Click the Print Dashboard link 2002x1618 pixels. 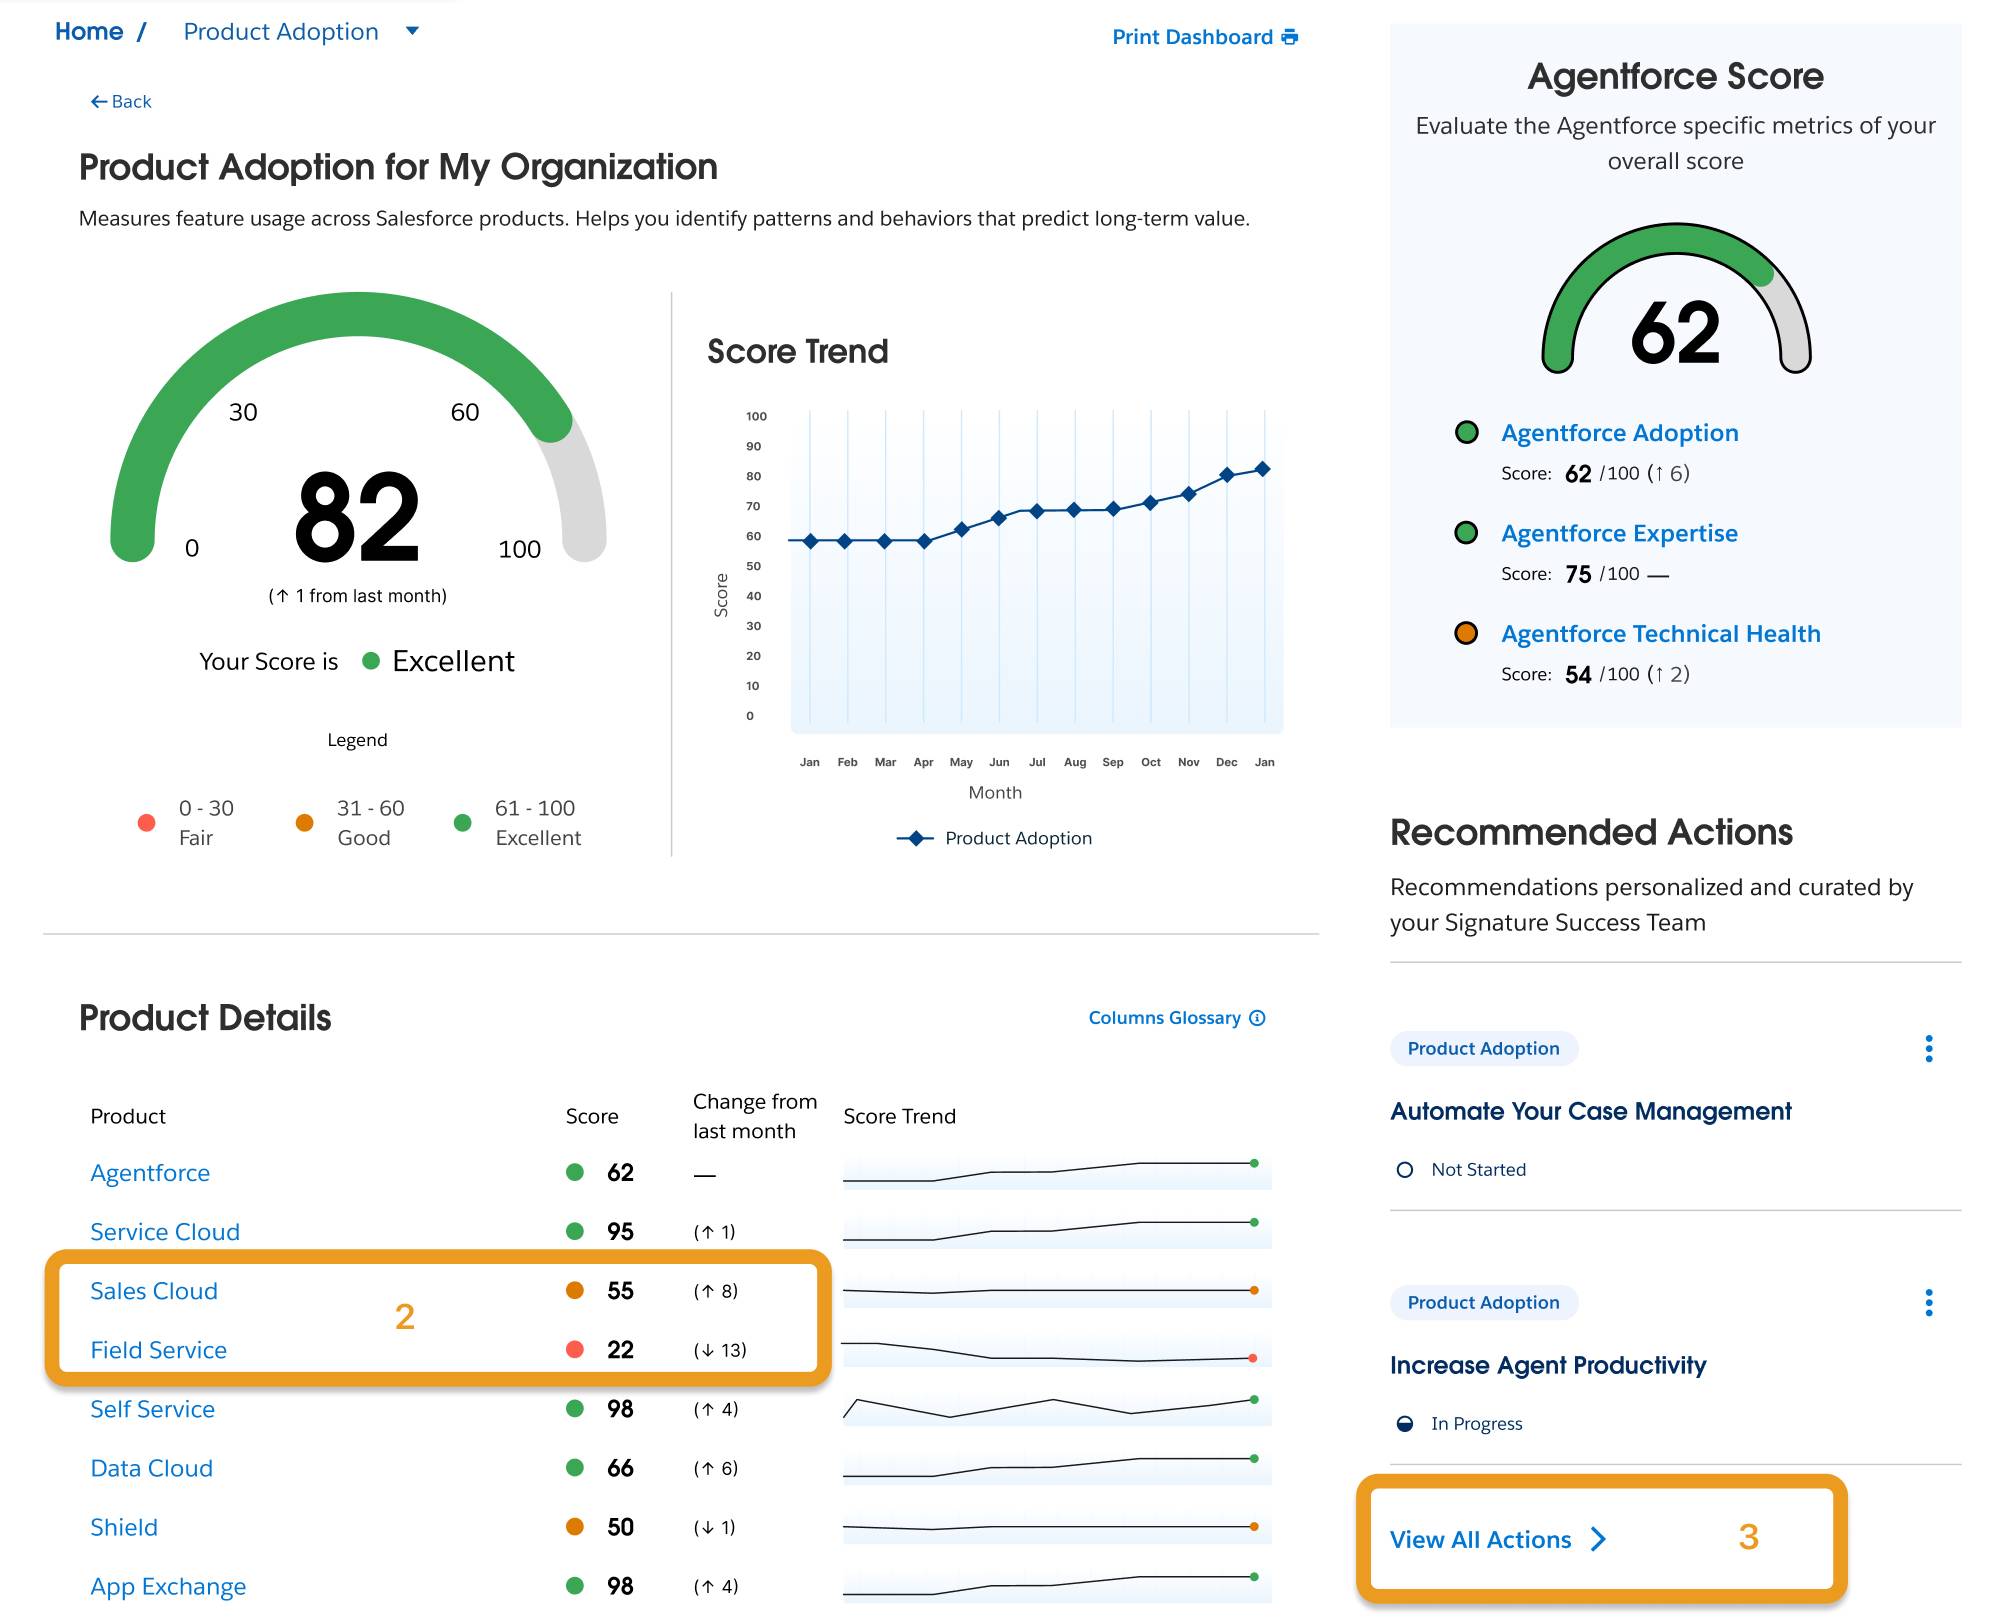click(x=1205, y=37)
